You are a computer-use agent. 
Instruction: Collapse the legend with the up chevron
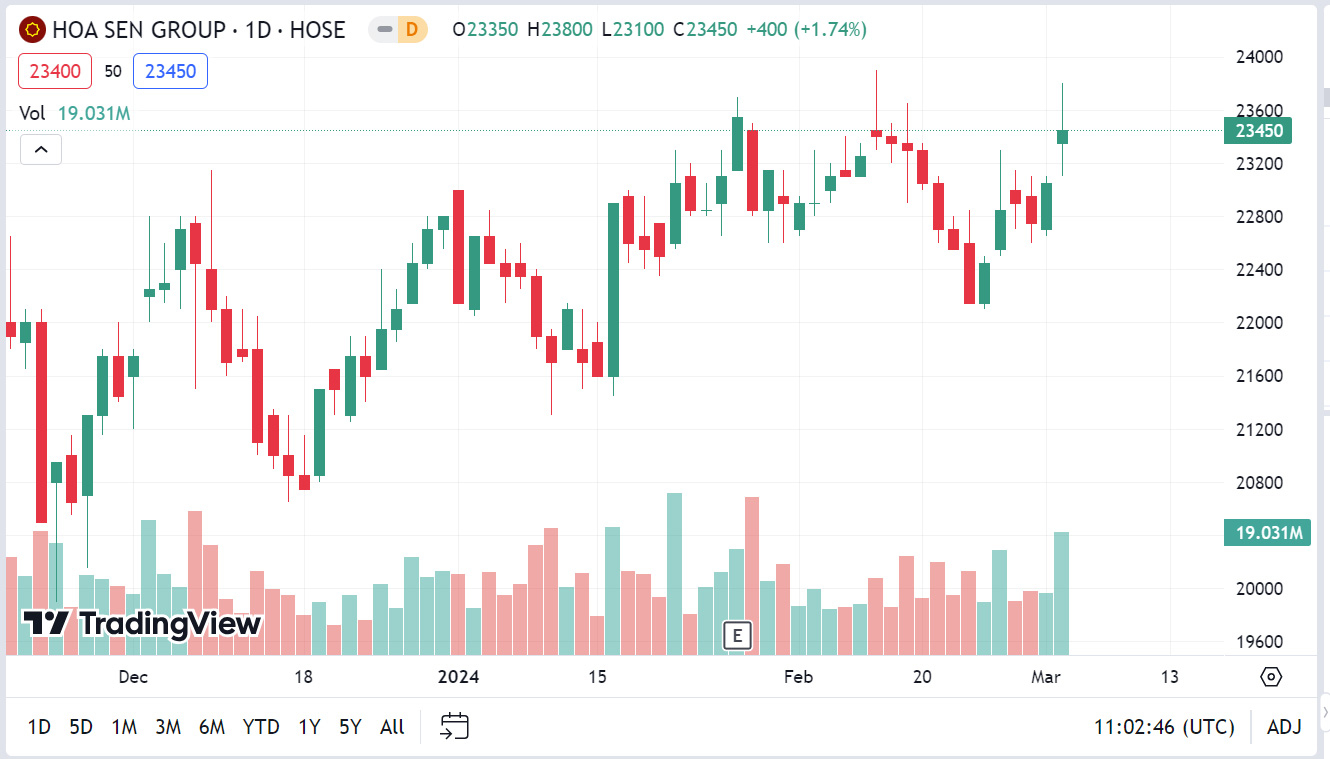(41, 148)
